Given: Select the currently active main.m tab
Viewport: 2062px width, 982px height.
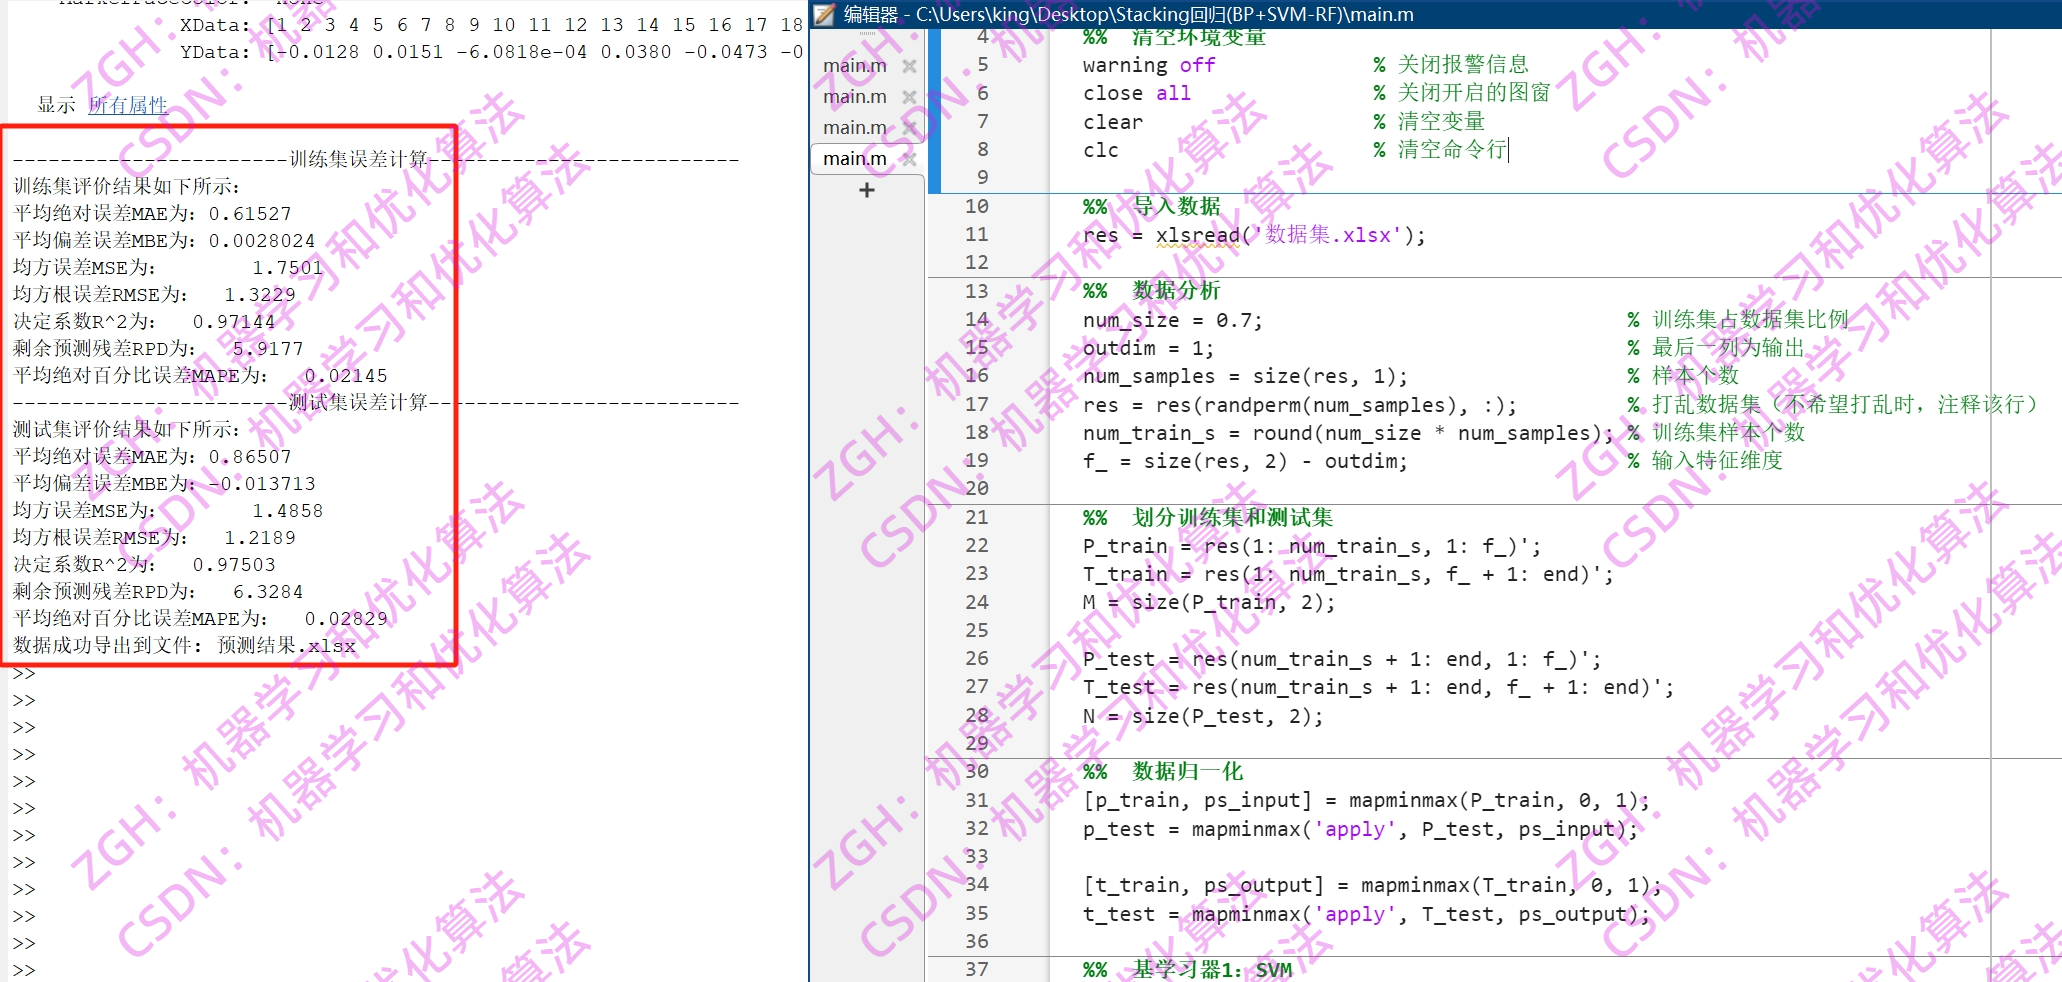Looking at the screenshot, I should 855,158.
